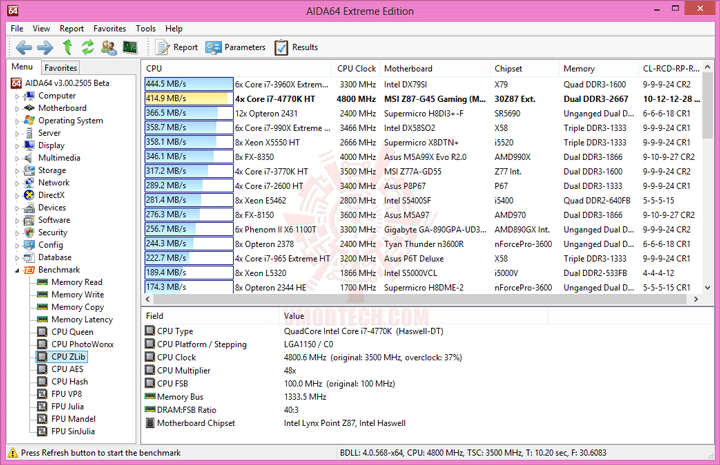Open the Favorites menu
The width and height of the screenshot is (720, 465).
point(110,28)
